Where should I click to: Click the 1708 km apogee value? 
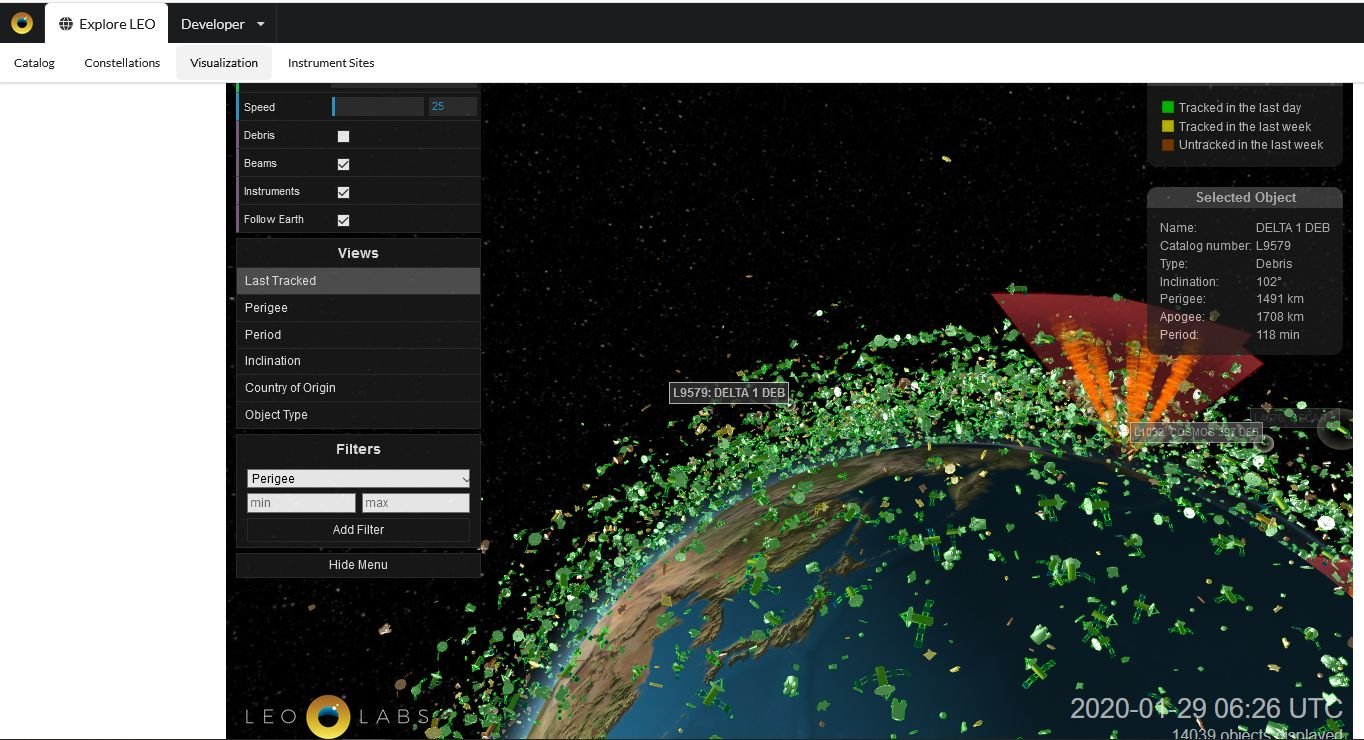(1280, 317)
